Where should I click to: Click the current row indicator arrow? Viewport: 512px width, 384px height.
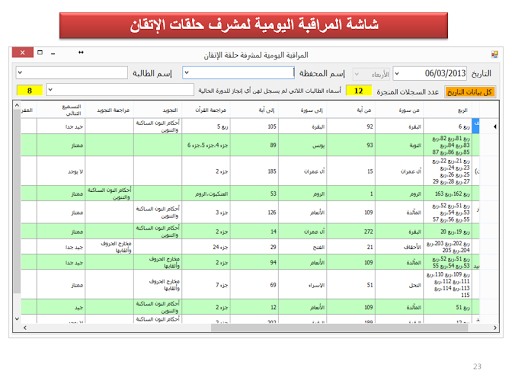(495, 126)
